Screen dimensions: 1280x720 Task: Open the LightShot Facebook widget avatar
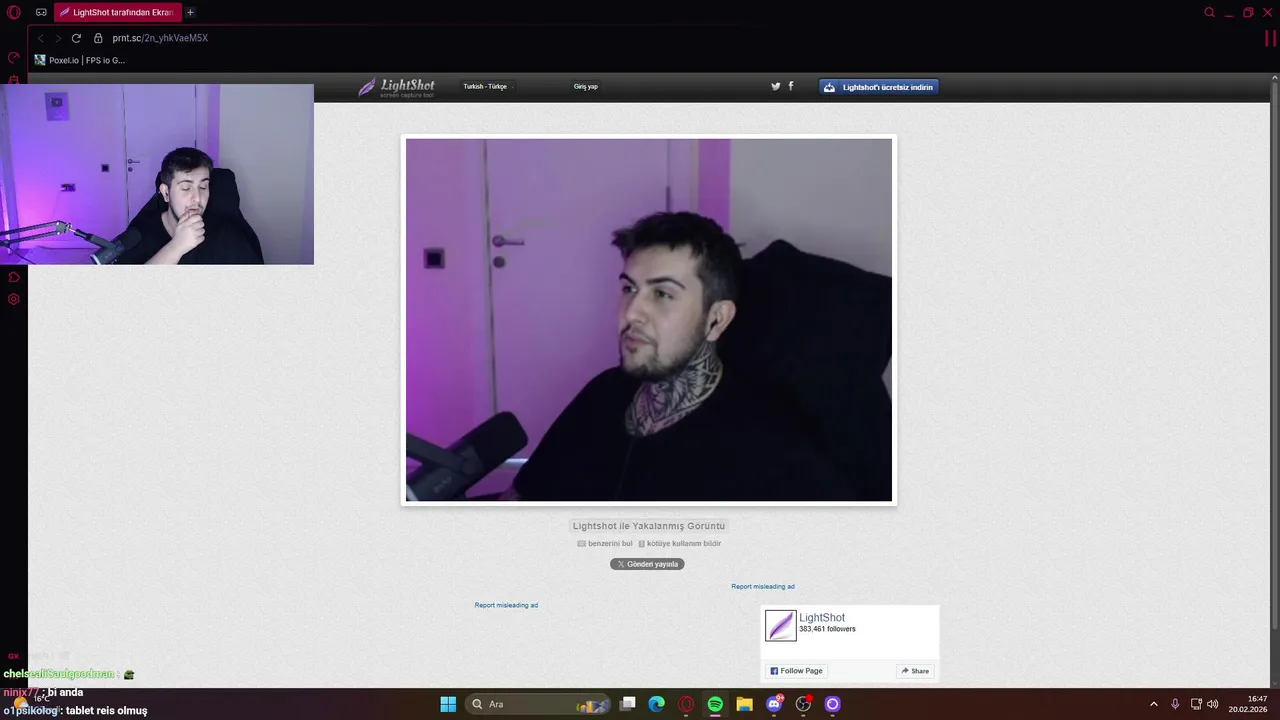point(781,626)
